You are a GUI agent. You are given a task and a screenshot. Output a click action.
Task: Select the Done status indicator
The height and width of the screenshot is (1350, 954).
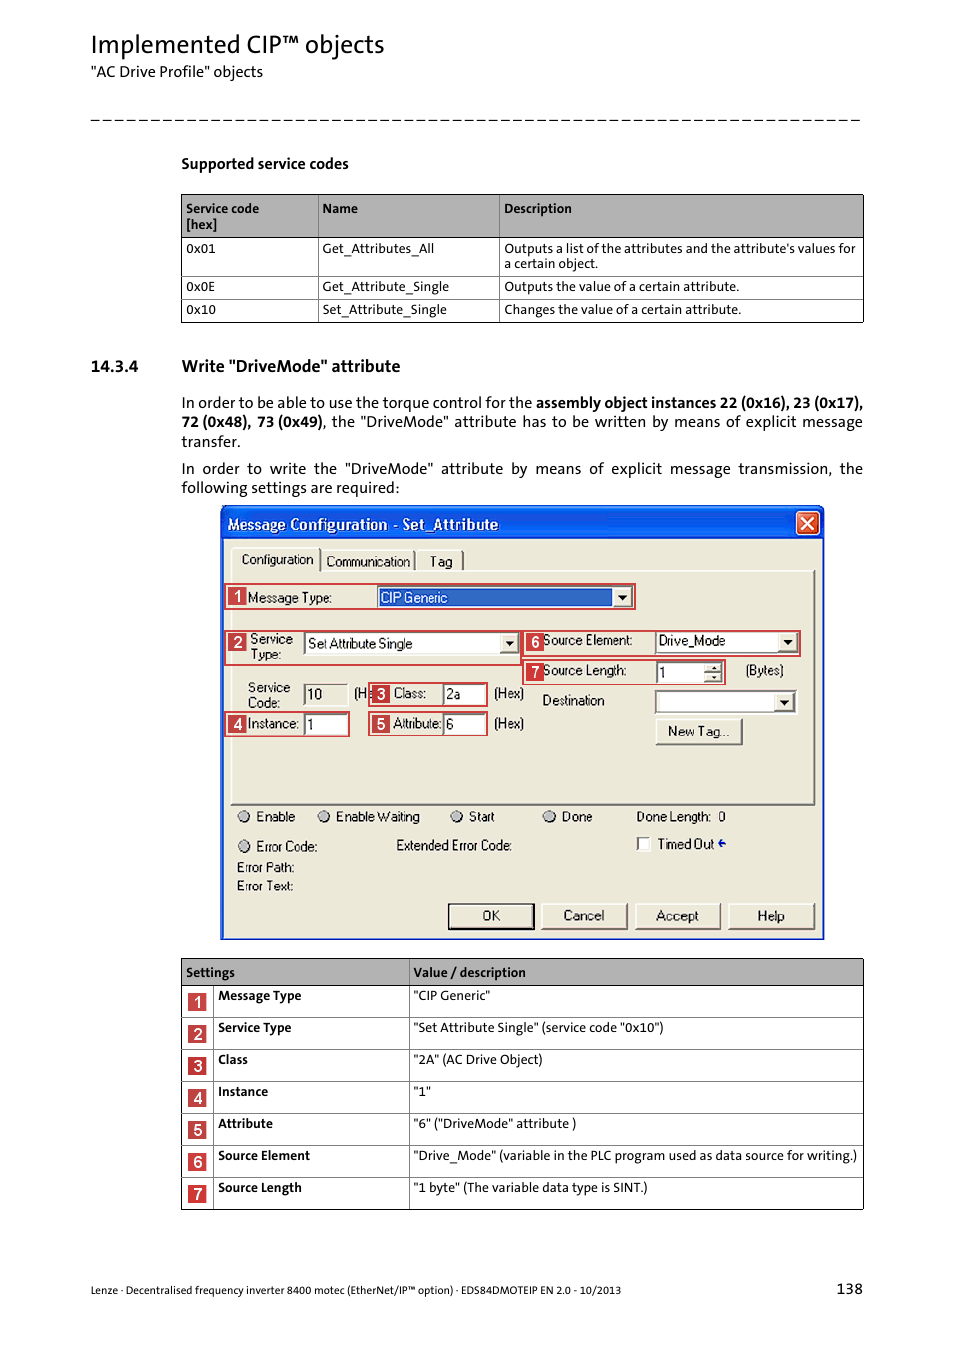(549, 817)
